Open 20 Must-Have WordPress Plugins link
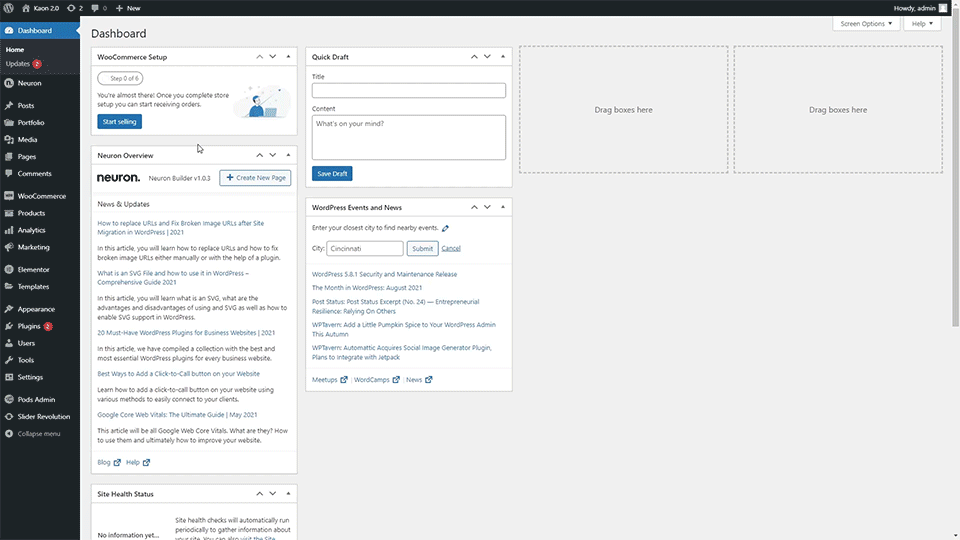 pyautogui.click(x=186, y=333)
